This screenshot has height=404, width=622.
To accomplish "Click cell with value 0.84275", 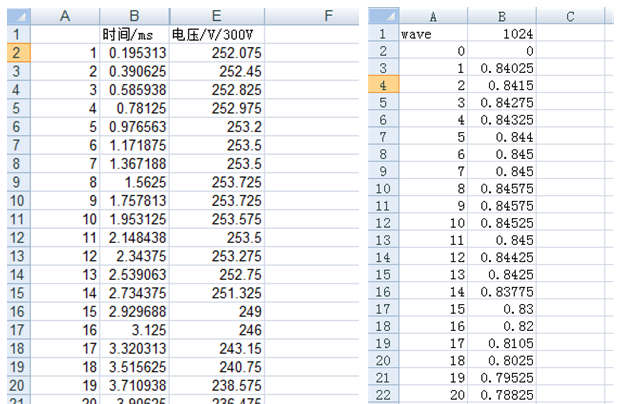I will pos(502,102).
